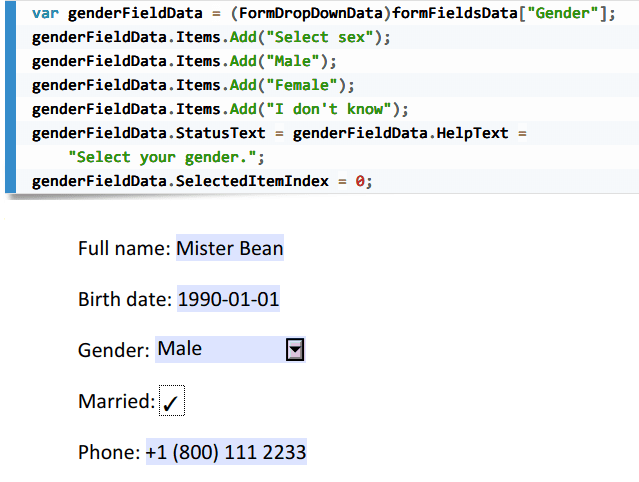Click the "Select sex" string in code

320,37
